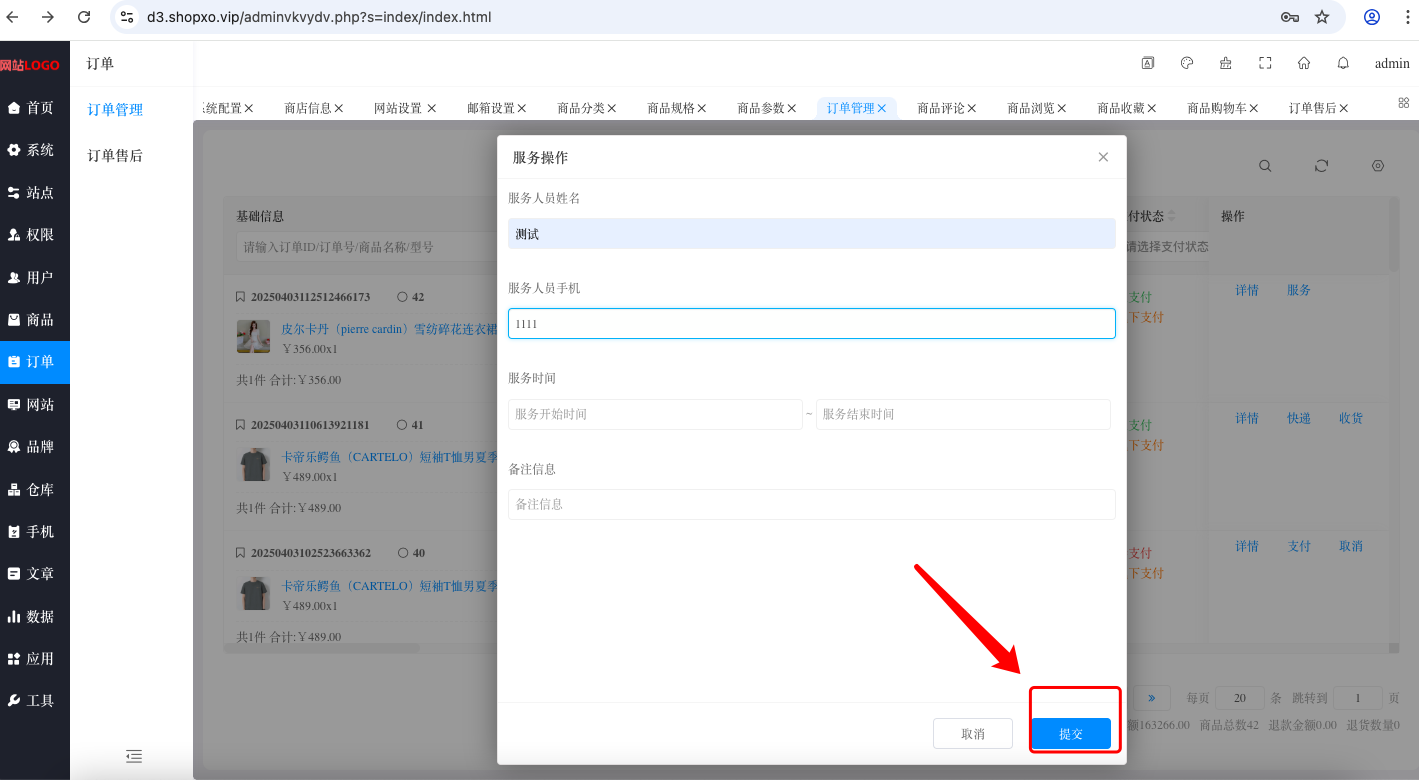The width and height of the screenshot is (1419, 780).
Task: Open the 手机 mobile sidebar item
Action: (34, 532)
